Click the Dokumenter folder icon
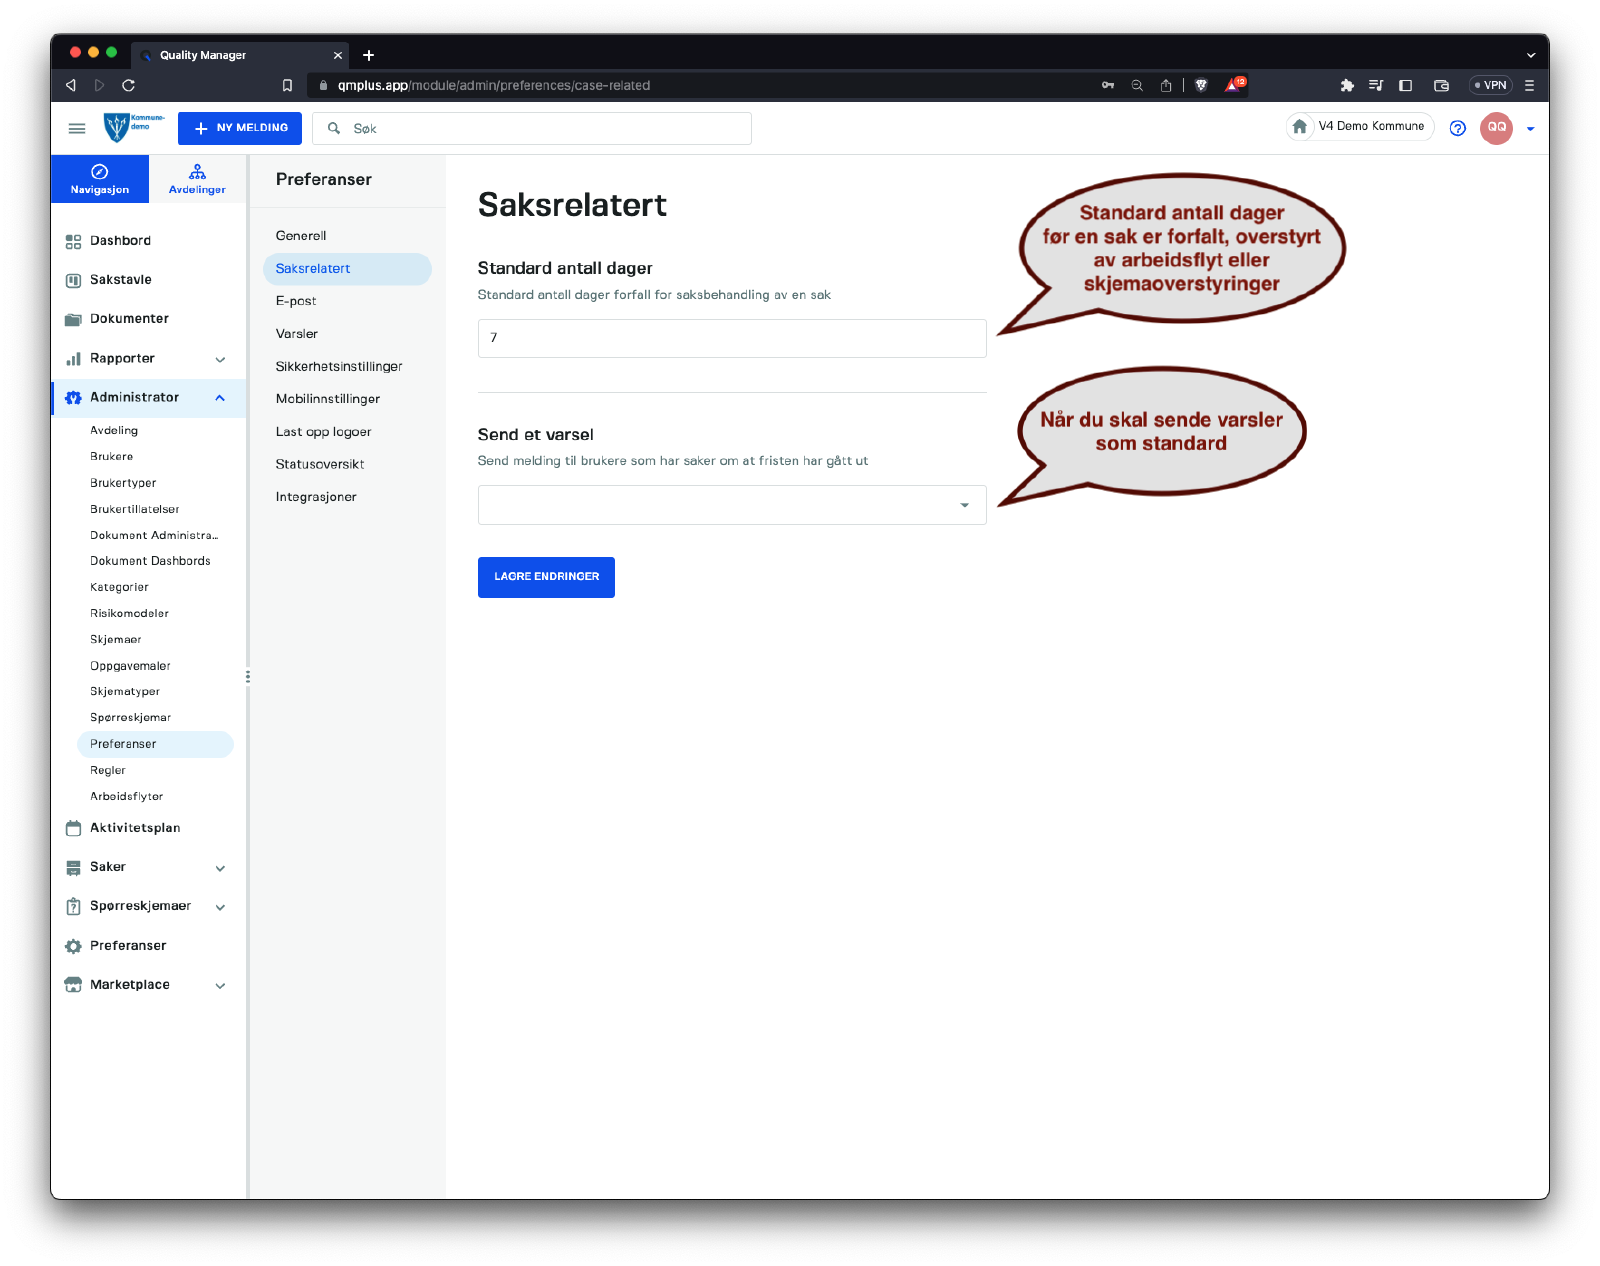This screenshot has width=1600, height=1266. coord(73,319)
